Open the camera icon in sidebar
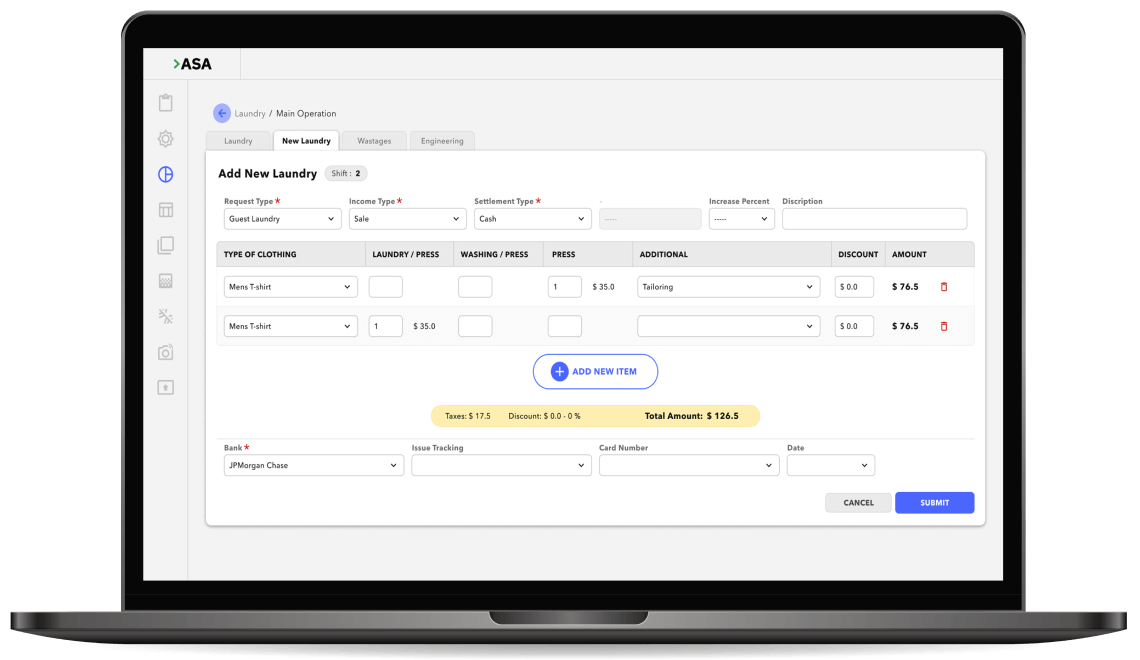 point(166,353)
